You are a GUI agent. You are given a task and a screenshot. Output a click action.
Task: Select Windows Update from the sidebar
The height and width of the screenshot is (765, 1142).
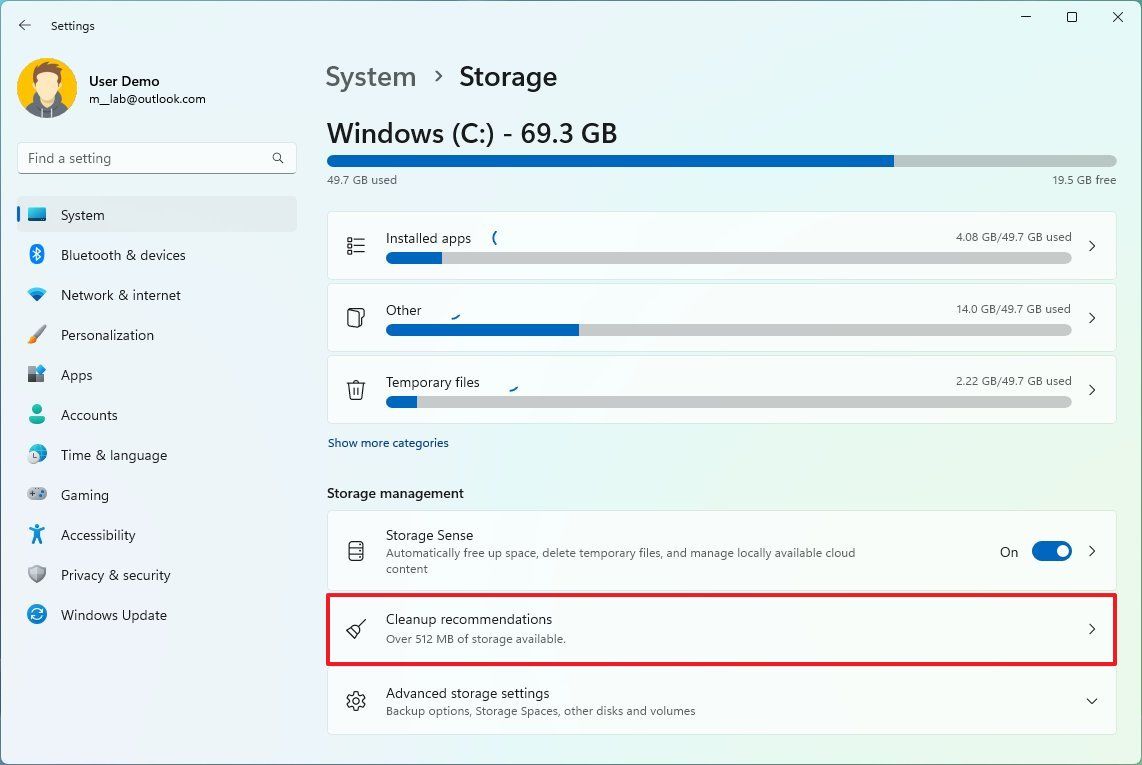[x=113, y=615]
